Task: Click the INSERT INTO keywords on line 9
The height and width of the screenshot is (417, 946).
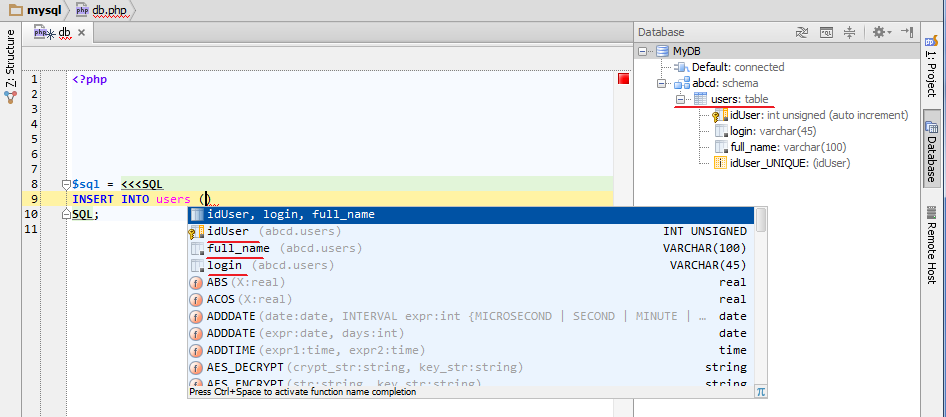Action: point(111,199)
